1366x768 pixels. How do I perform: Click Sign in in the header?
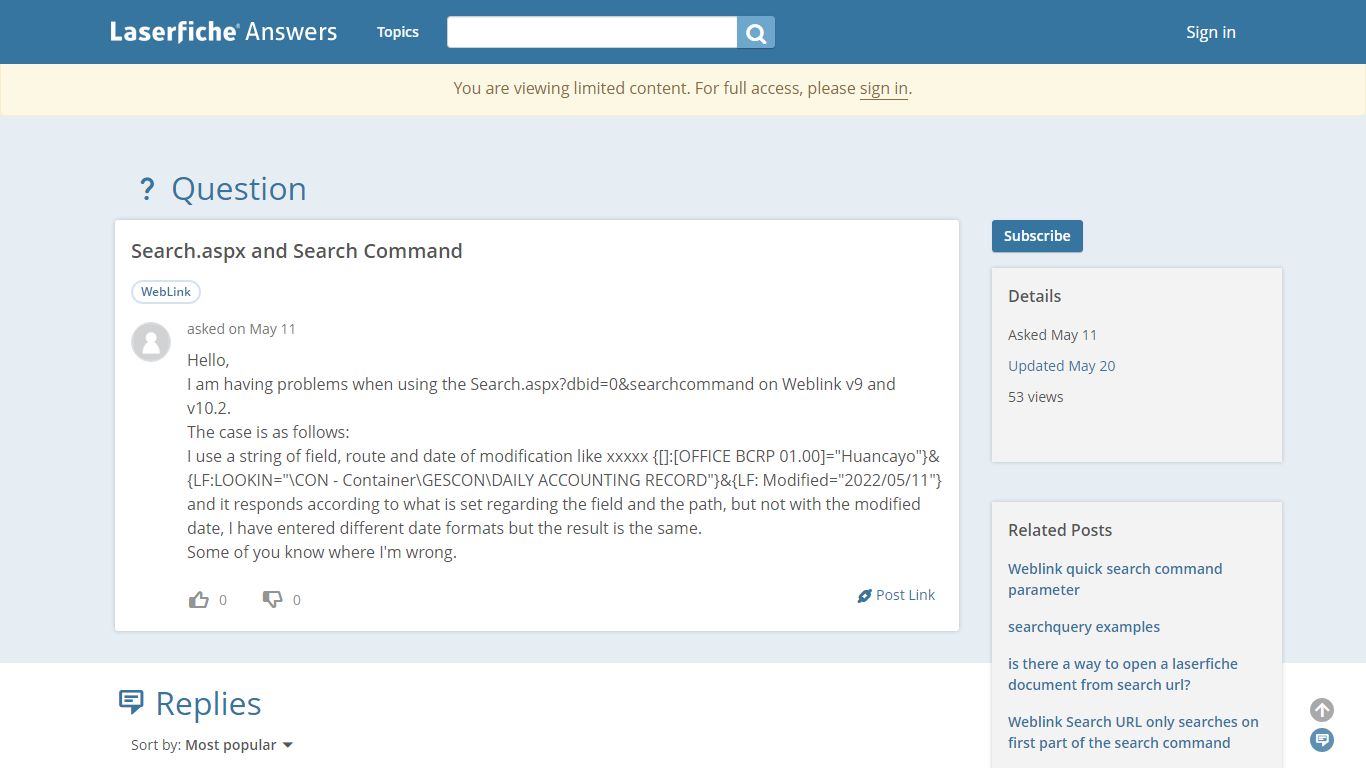pyautogui.click(x=1211, y=32)
